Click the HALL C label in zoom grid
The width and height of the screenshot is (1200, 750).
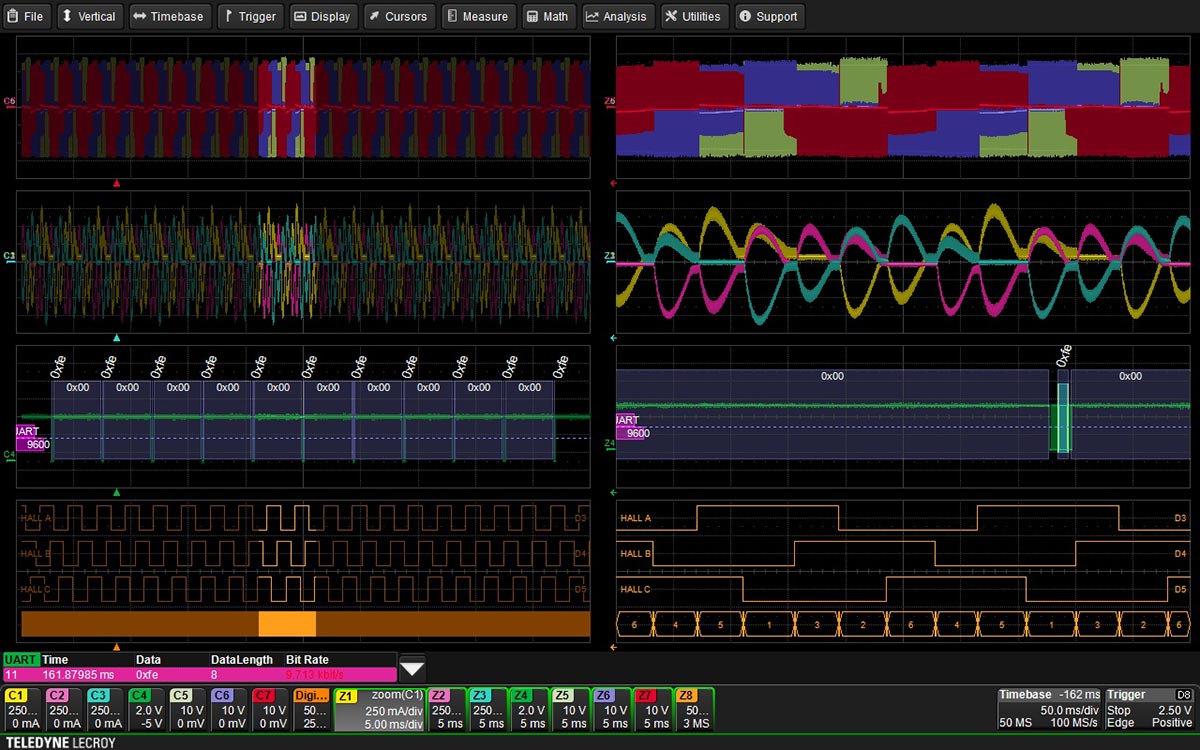click(636, 589)
